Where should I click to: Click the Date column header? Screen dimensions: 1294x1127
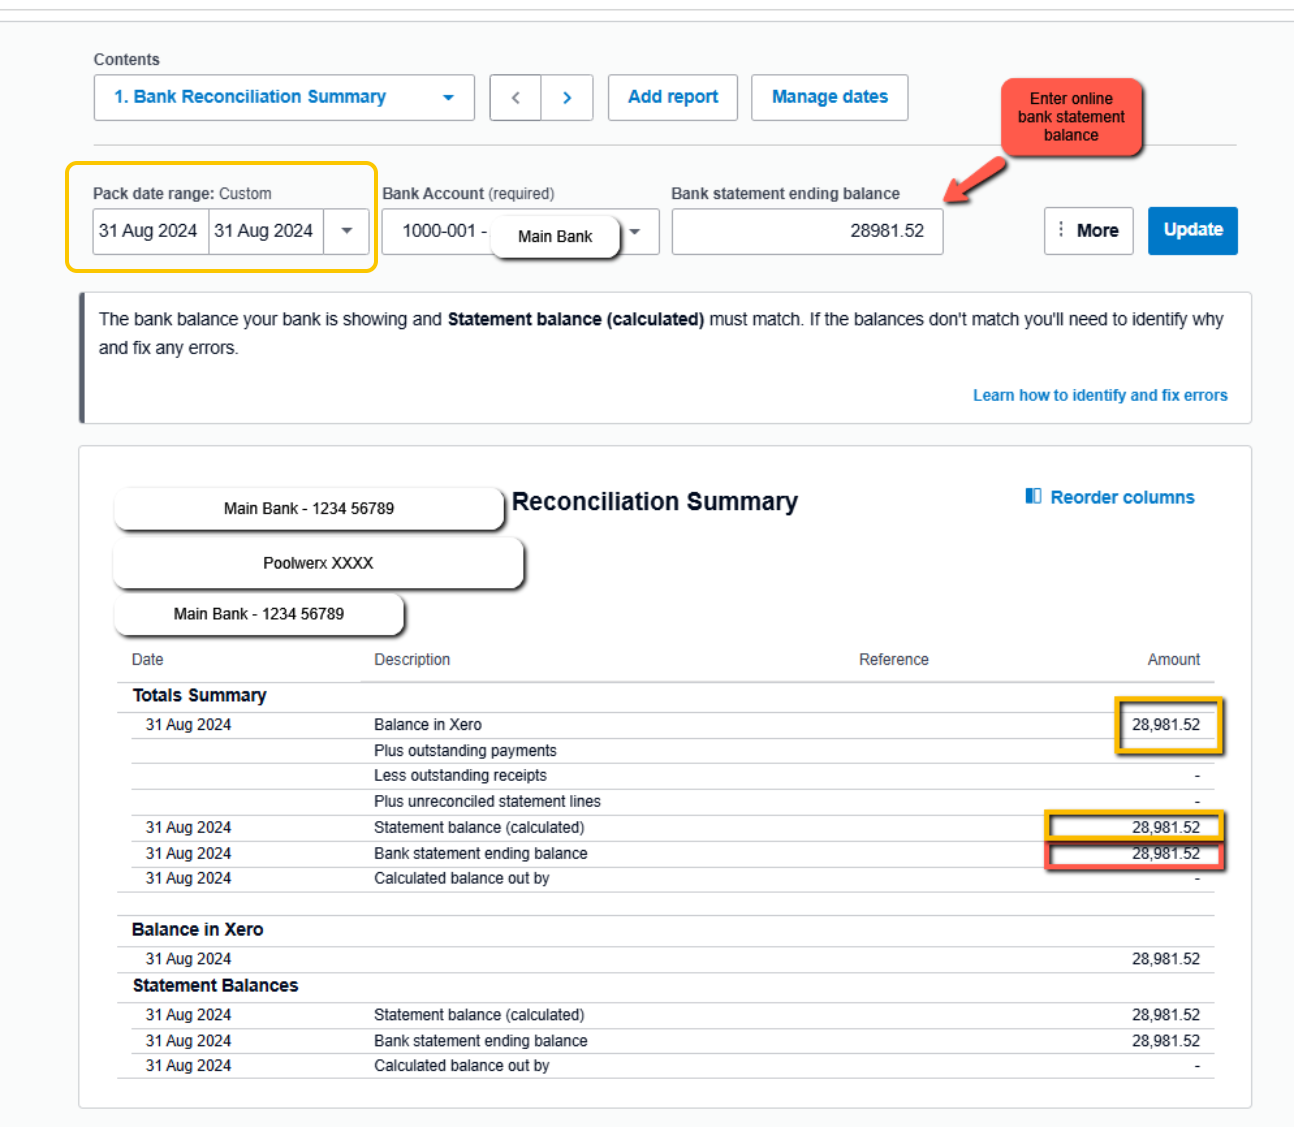(147, 659)
